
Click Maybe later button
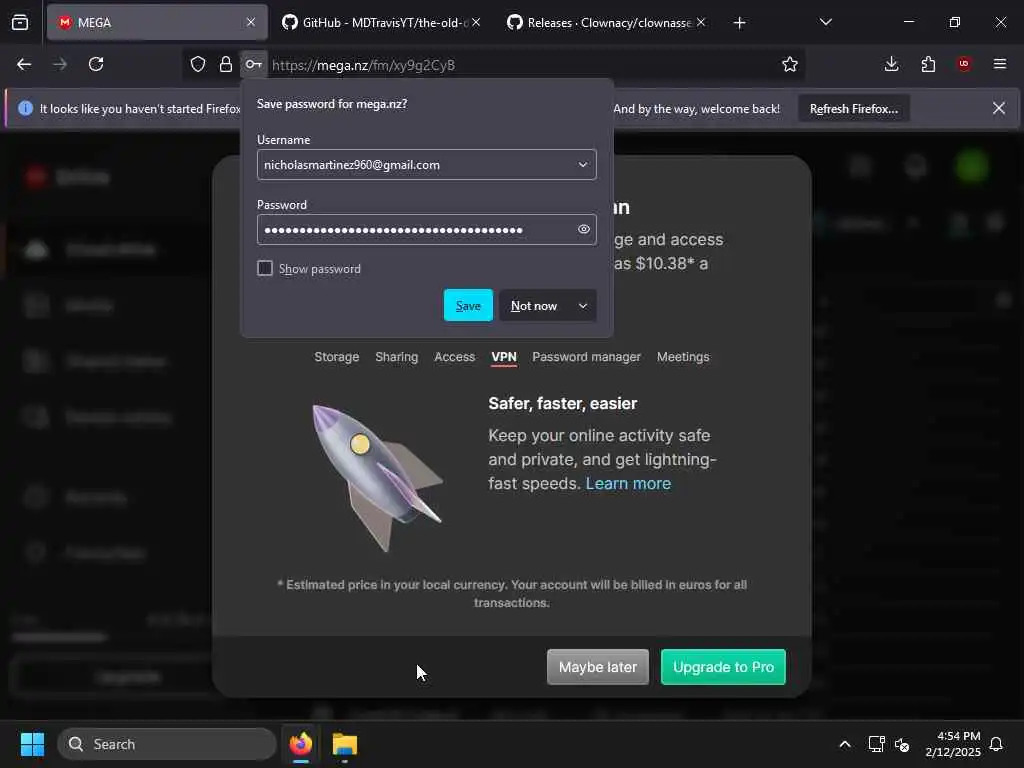598,667
